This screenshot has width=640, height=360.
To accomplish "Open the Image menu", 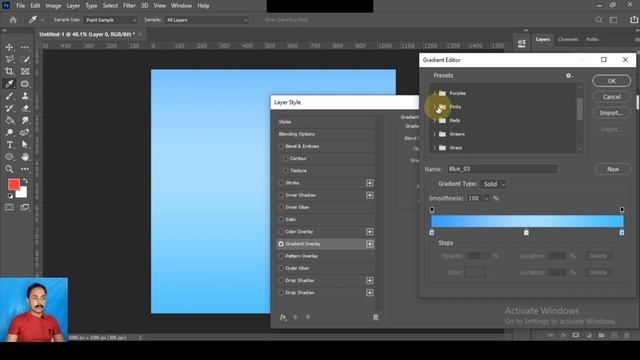I will 53,6.
